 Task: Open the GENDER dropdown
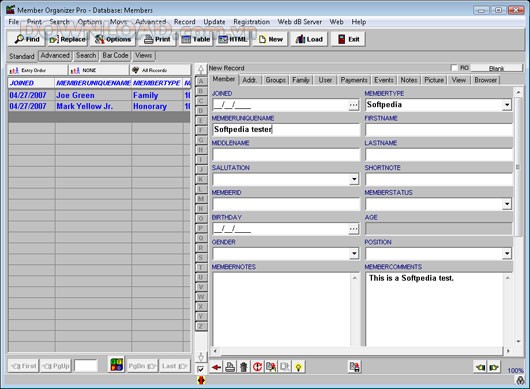point(354,253)
